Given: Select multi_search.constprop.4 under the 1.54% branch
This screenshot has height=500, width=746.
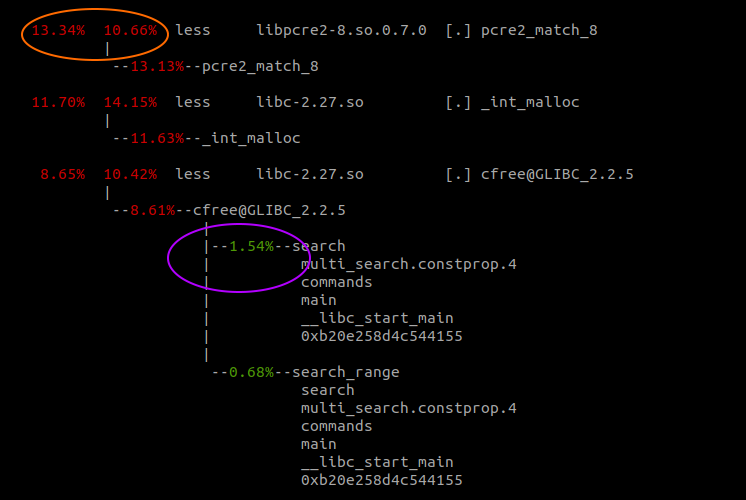Looking at the screenshot, I should tap(409, 264).
